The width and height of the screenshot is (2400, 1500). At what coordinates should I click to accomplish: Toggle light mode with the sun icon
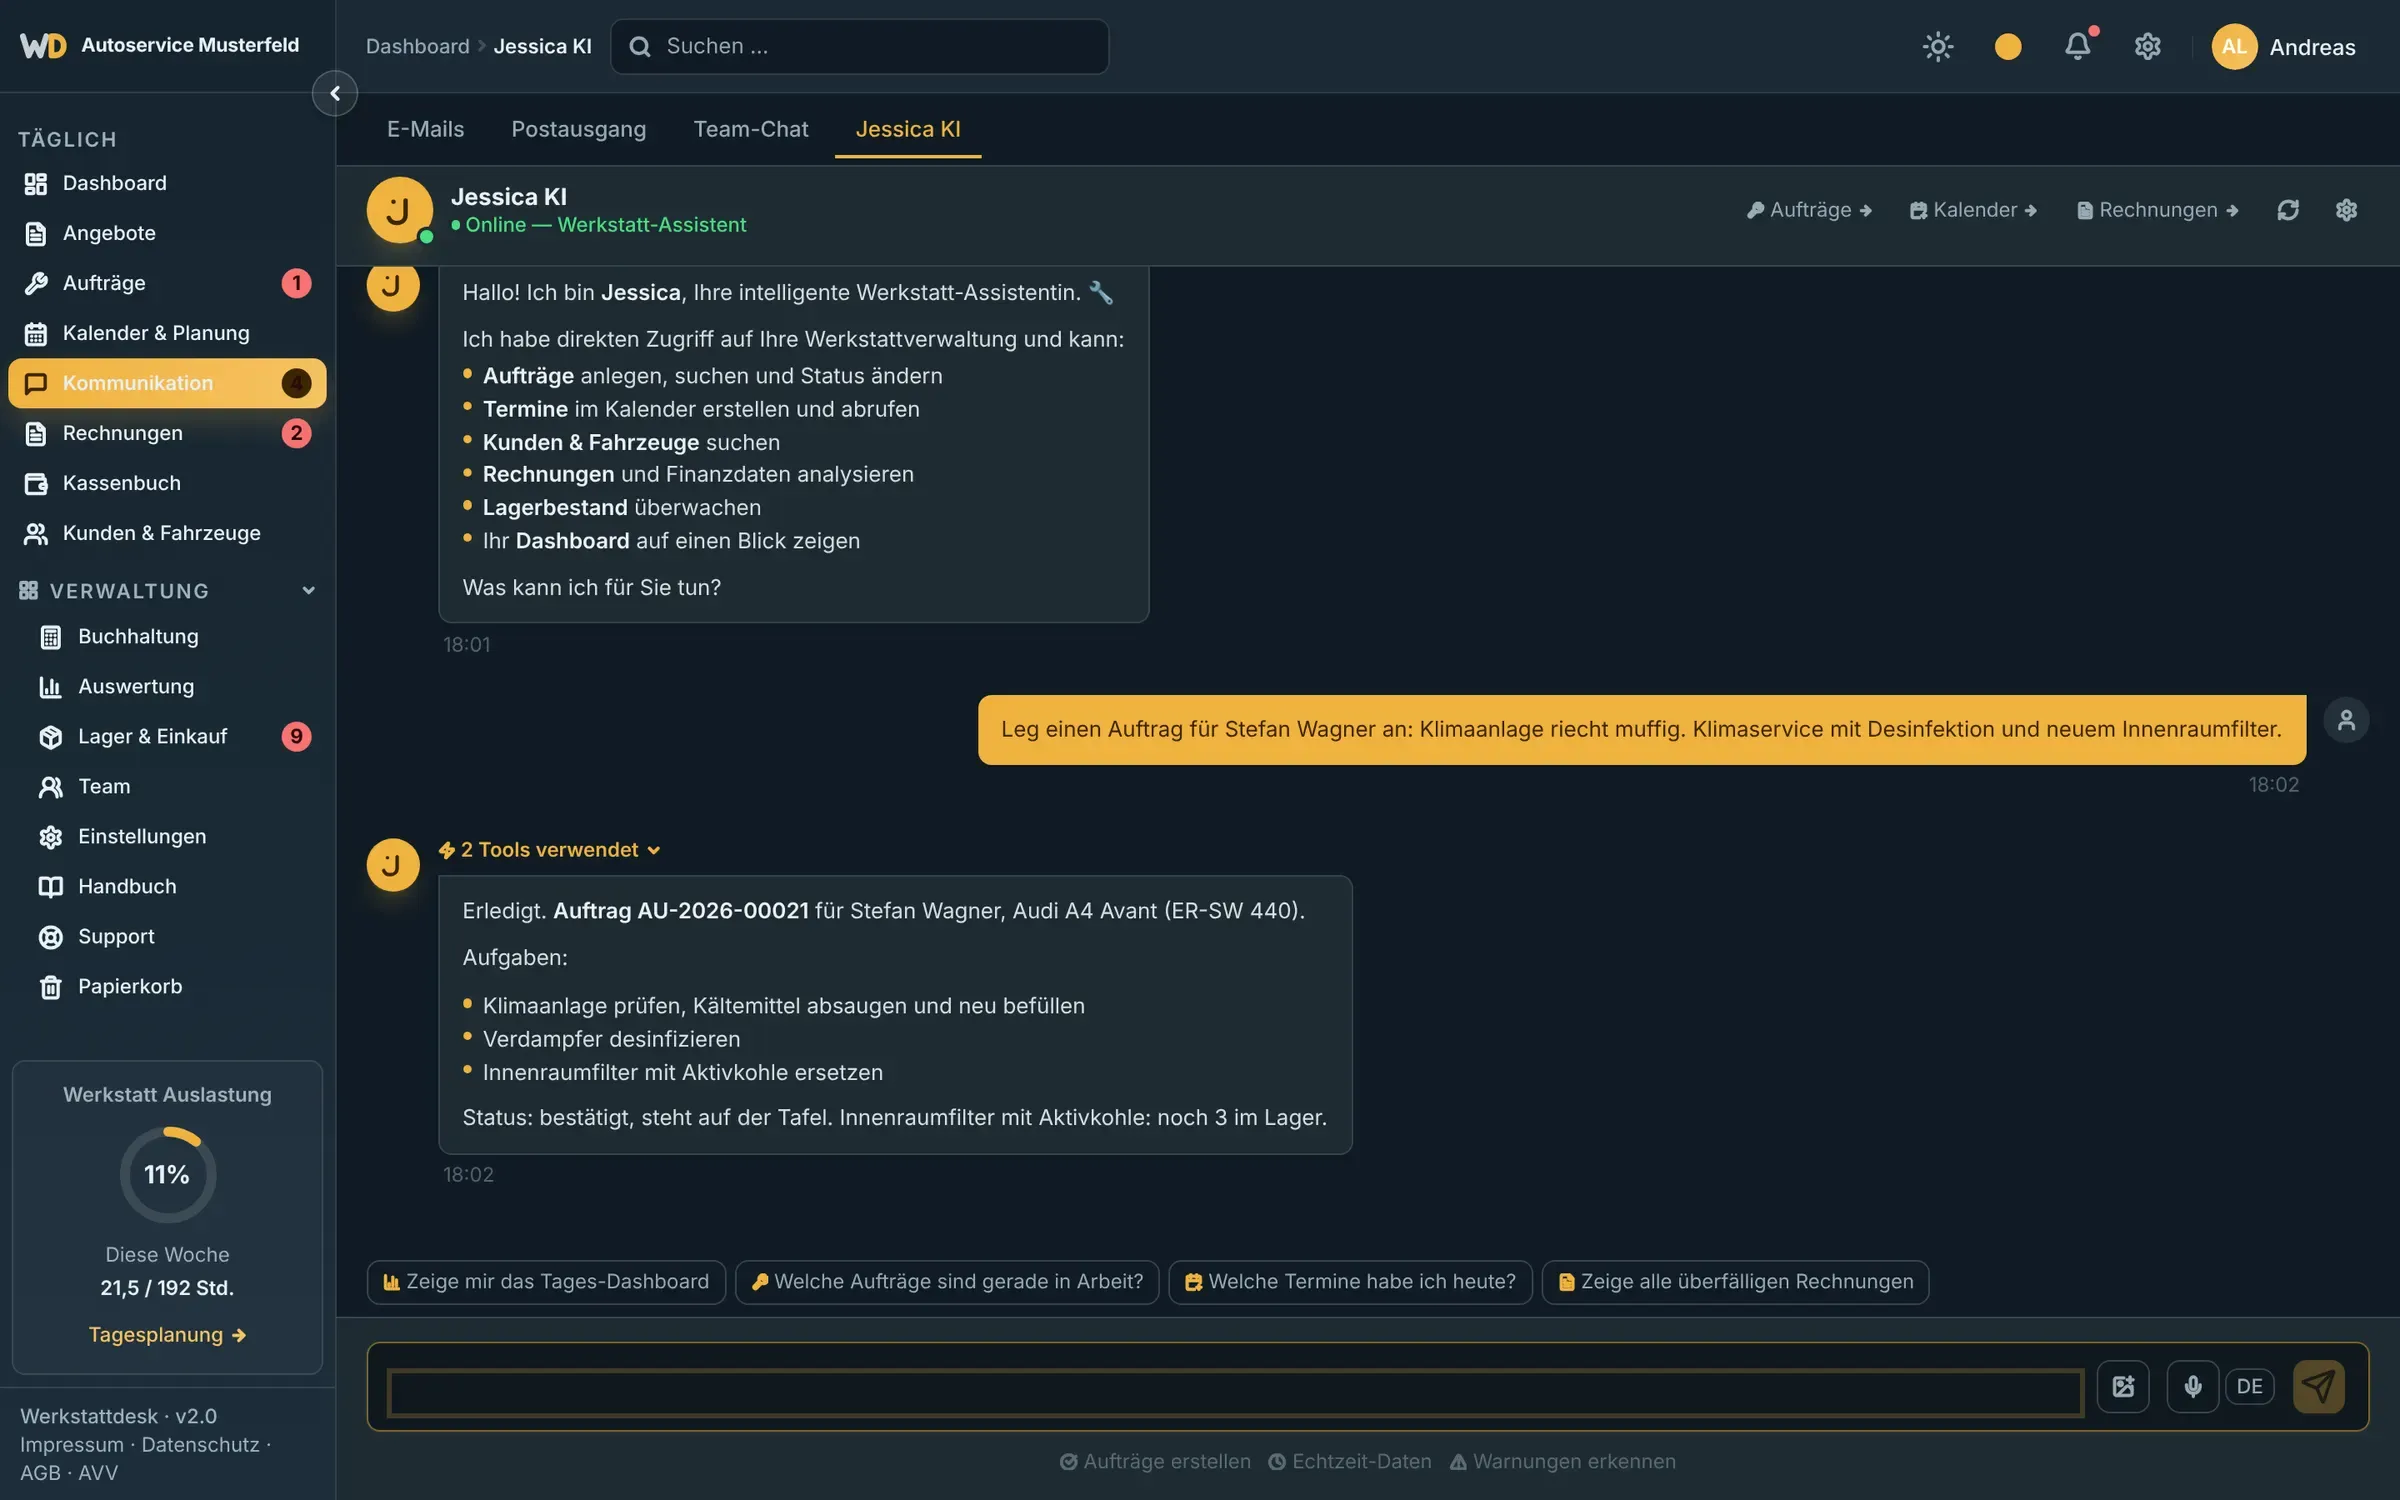click(1938, 46)
